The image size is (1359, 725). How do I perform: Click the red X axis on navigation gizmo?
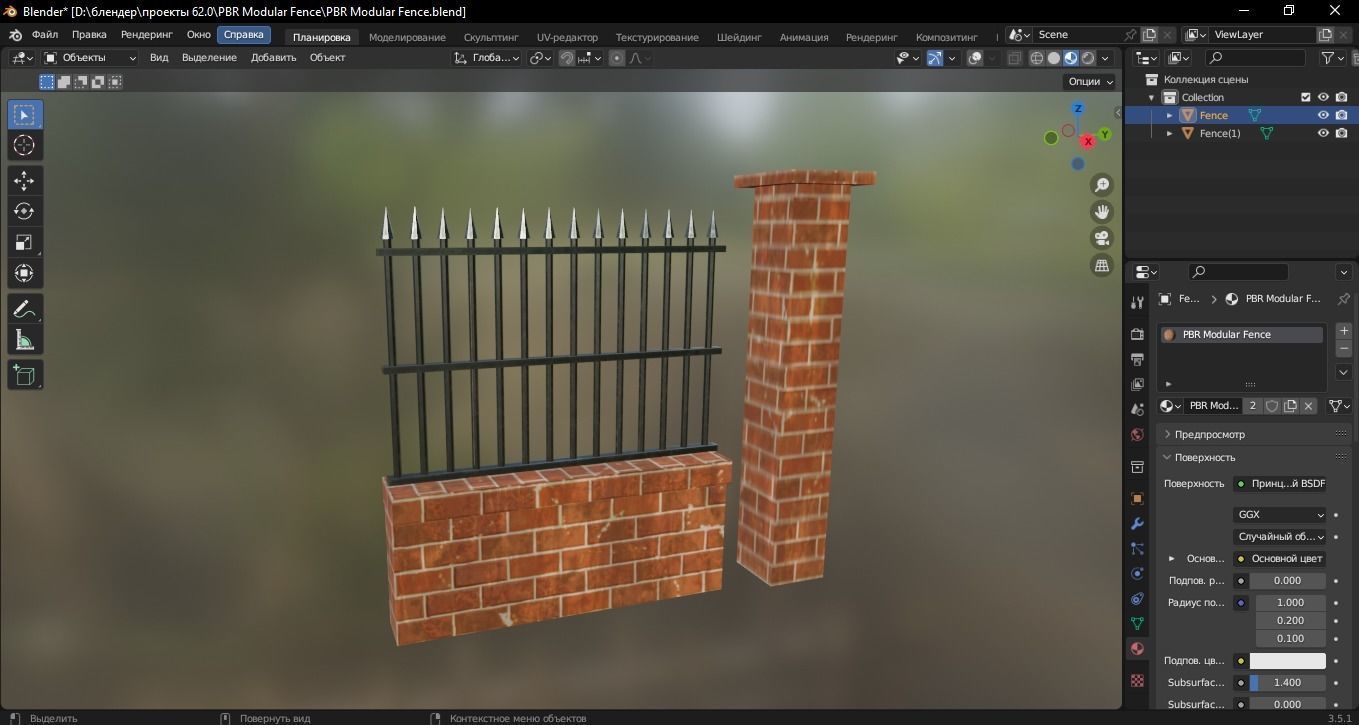point(1088,141)
